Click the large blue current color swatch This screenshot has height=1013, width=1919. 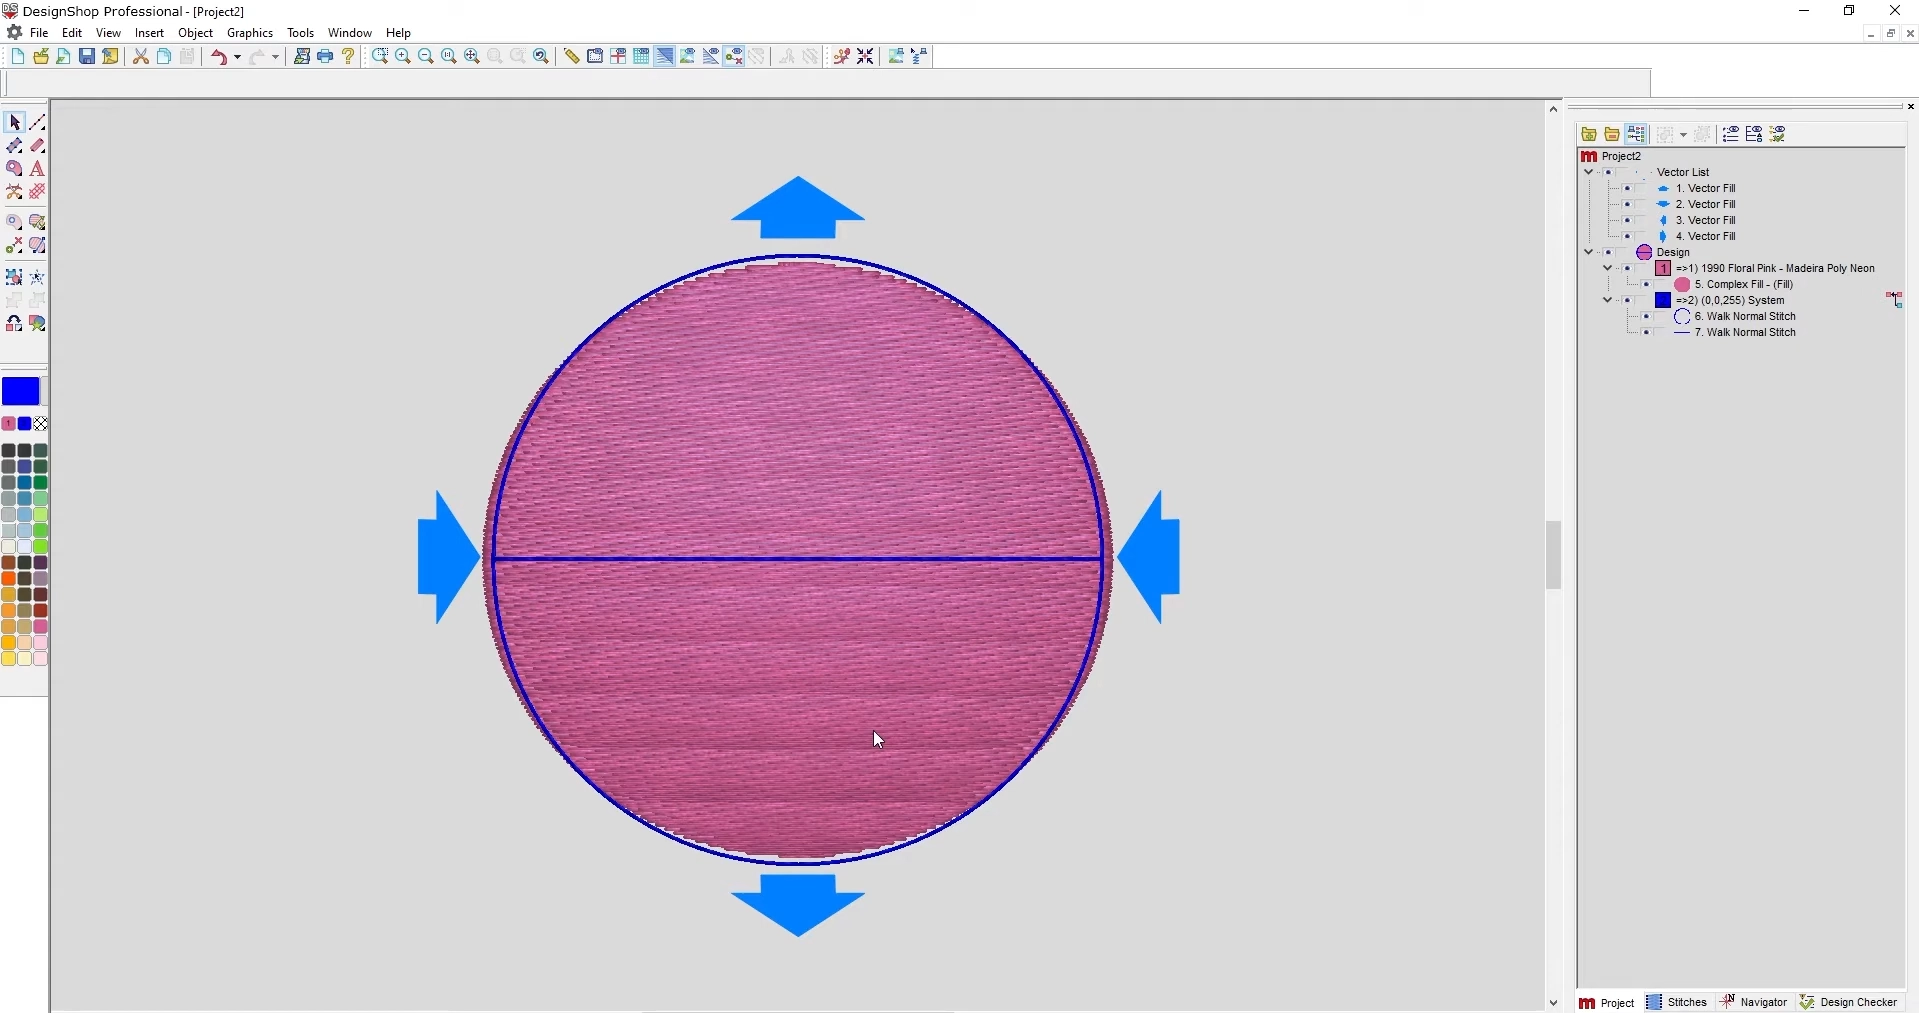(x=21, y=391)
